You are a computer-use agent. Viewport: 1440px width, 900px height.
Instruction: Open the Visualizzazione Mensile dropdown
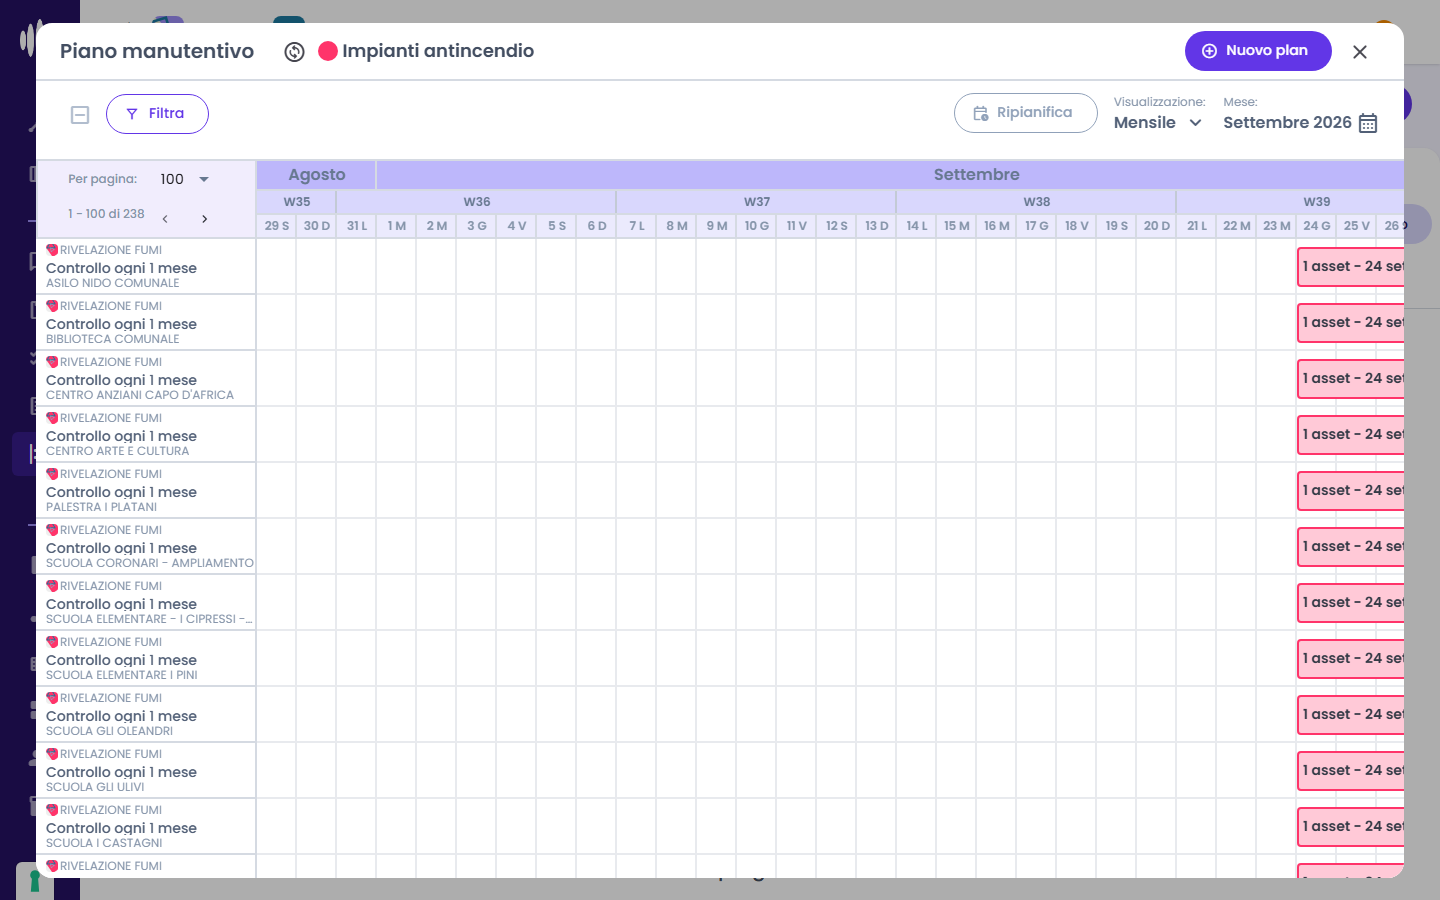pyautogui.click(x=1158, y=123)
